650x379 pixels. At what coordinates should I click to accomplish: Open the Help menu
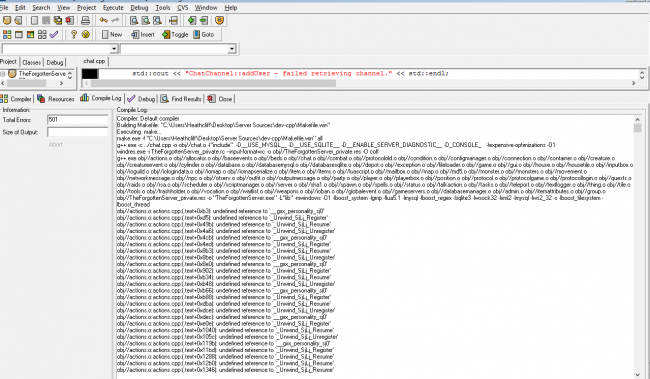pyautogui.click(x=231, y=7)
